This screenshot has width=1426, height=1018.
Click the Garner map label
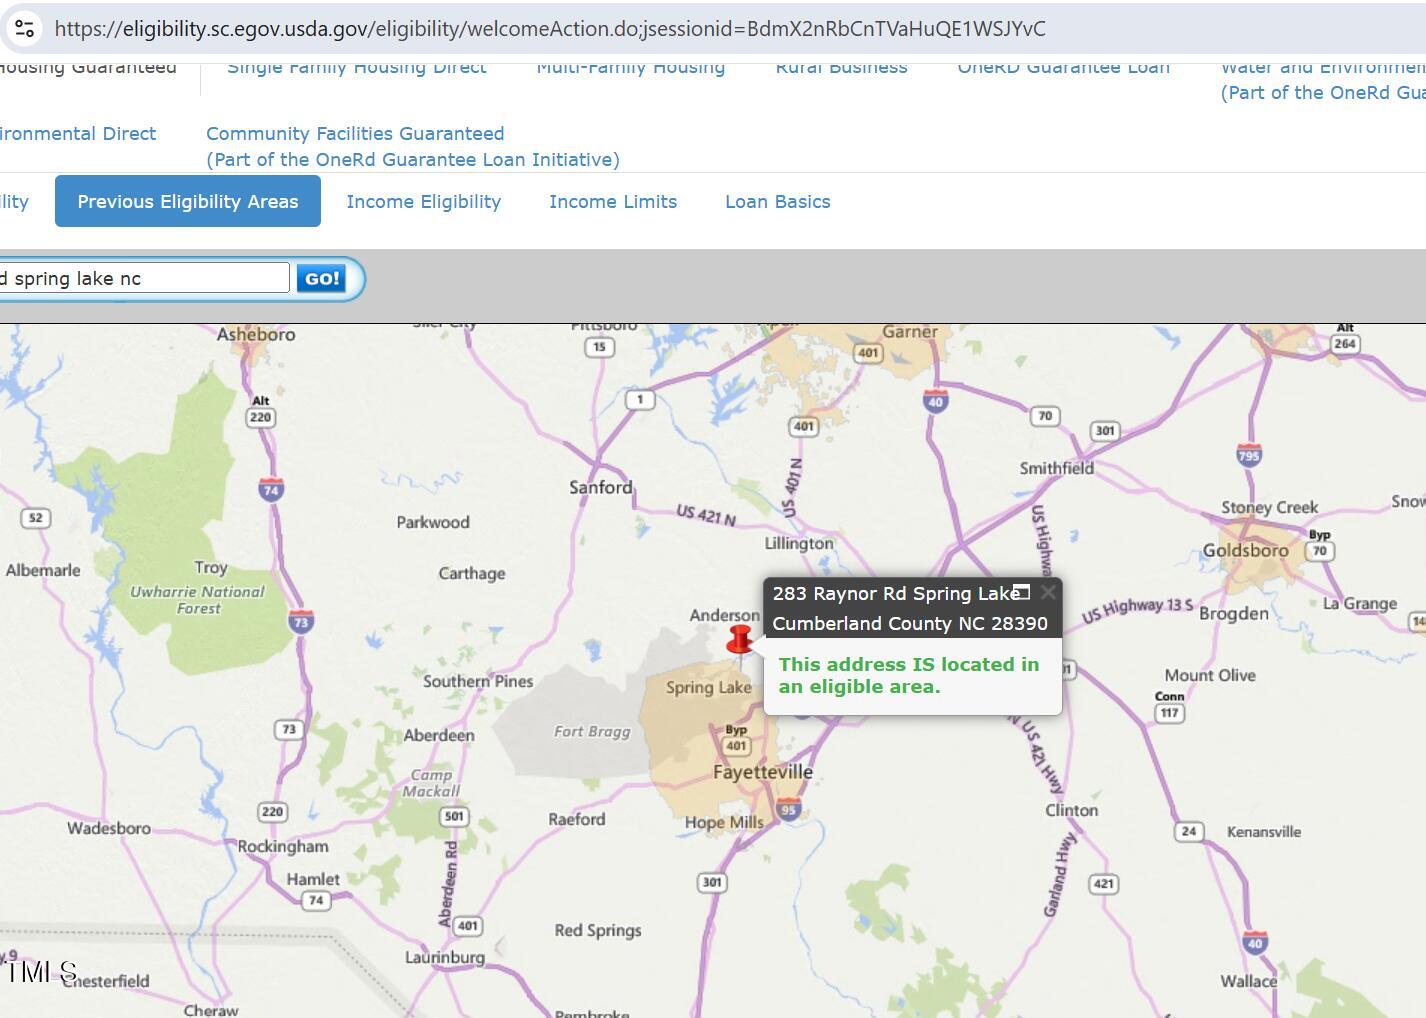[910, 332]
